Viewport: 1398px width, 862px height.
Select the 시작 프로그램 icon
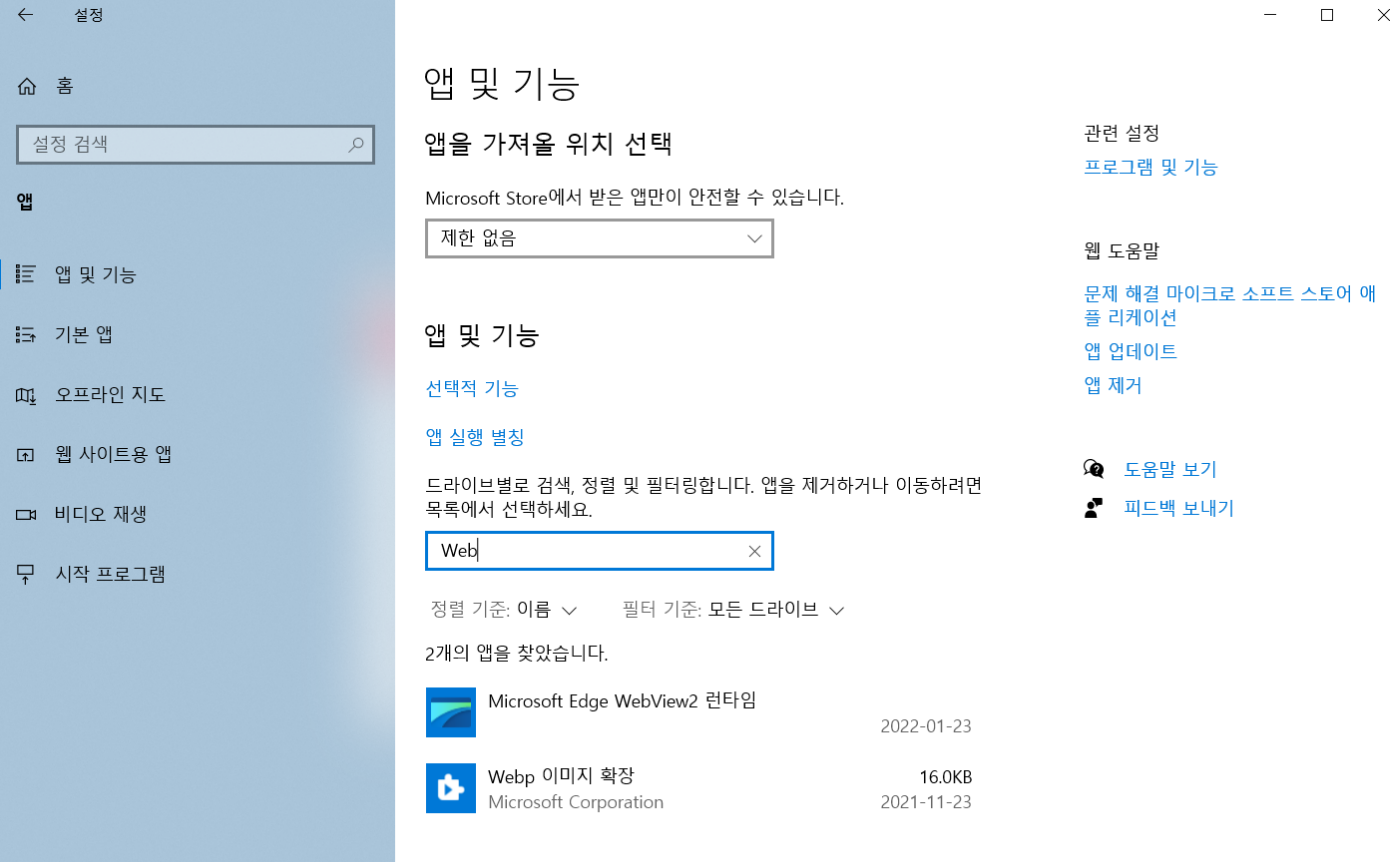27,575
